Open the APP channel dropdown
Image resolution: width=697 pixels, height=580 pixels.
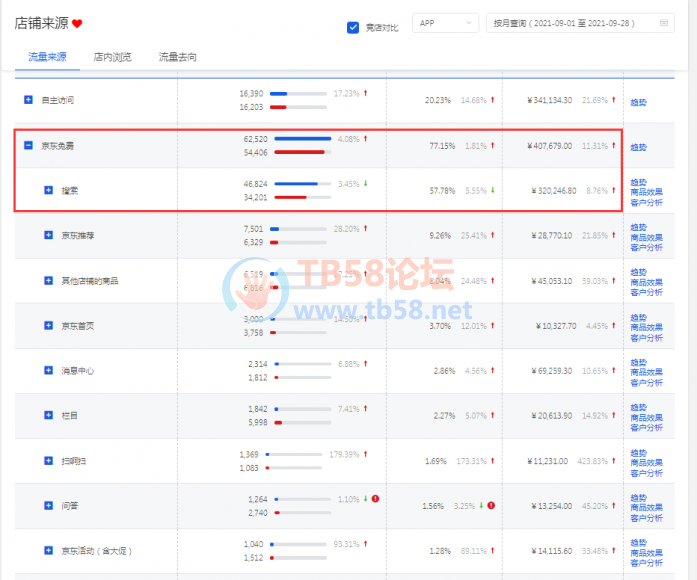pos(445,23)
